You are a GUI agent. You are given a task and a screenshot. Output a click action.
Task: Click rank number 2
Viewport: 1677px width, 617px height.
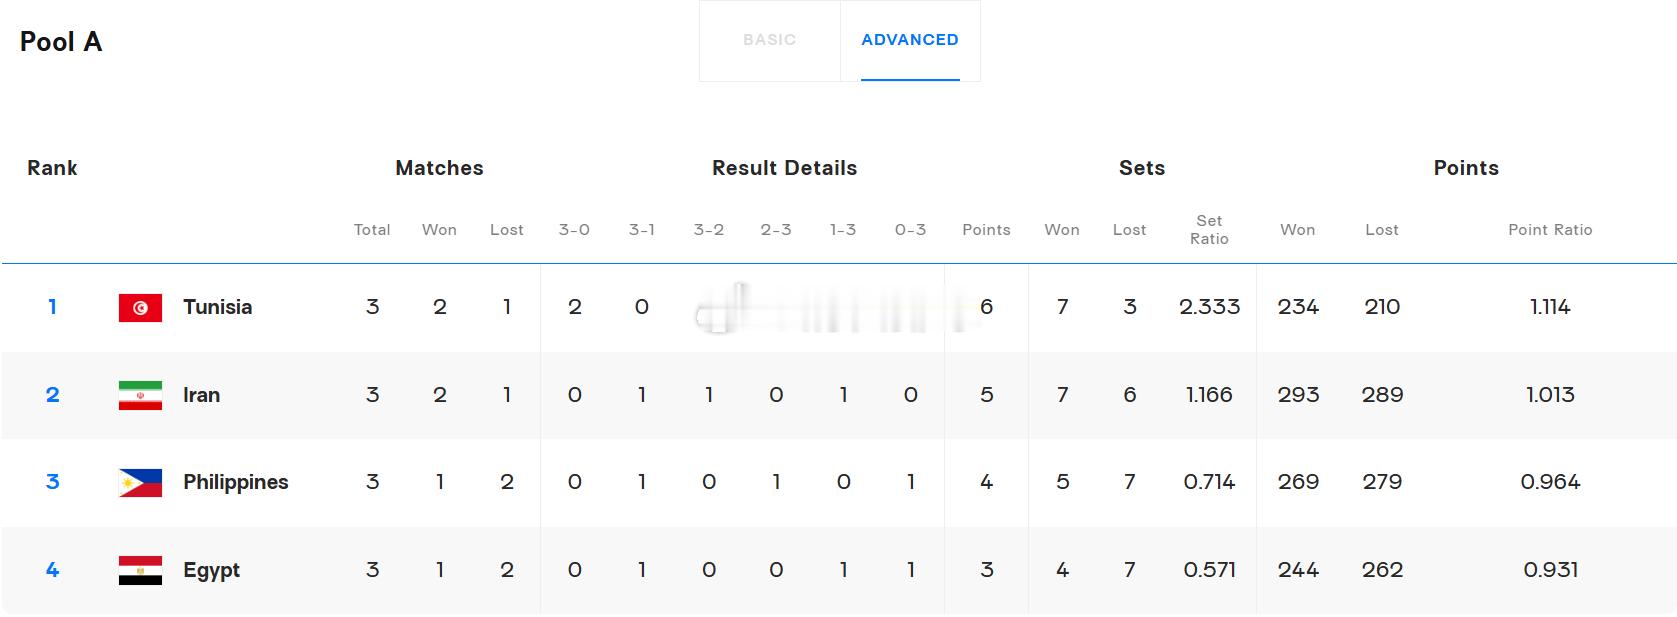click(x=52, y=395)
